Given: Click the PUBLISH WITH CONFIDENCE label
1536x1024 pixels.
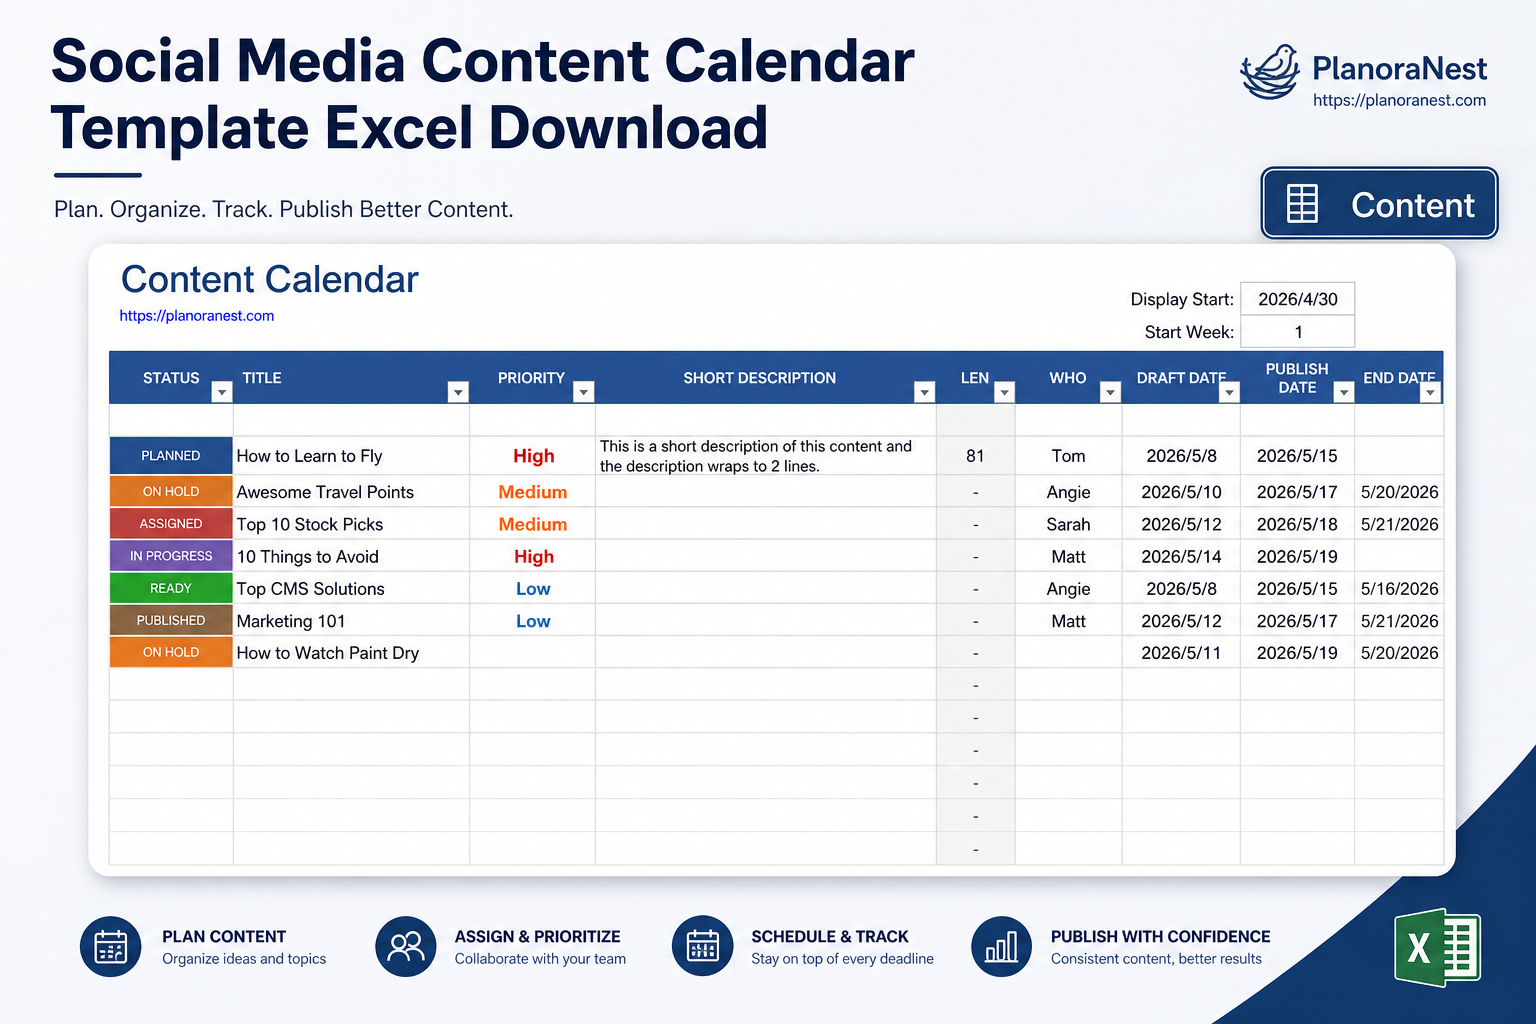Looking at the screenshot, I should pyautogui.click(x=1160, y=937).
